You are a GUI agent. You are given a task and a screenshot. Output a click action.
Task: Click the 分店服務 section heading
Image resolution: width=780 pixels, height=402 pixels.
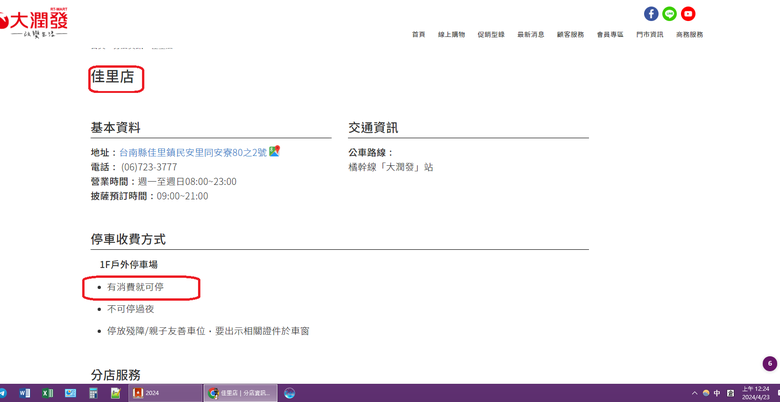115,375
